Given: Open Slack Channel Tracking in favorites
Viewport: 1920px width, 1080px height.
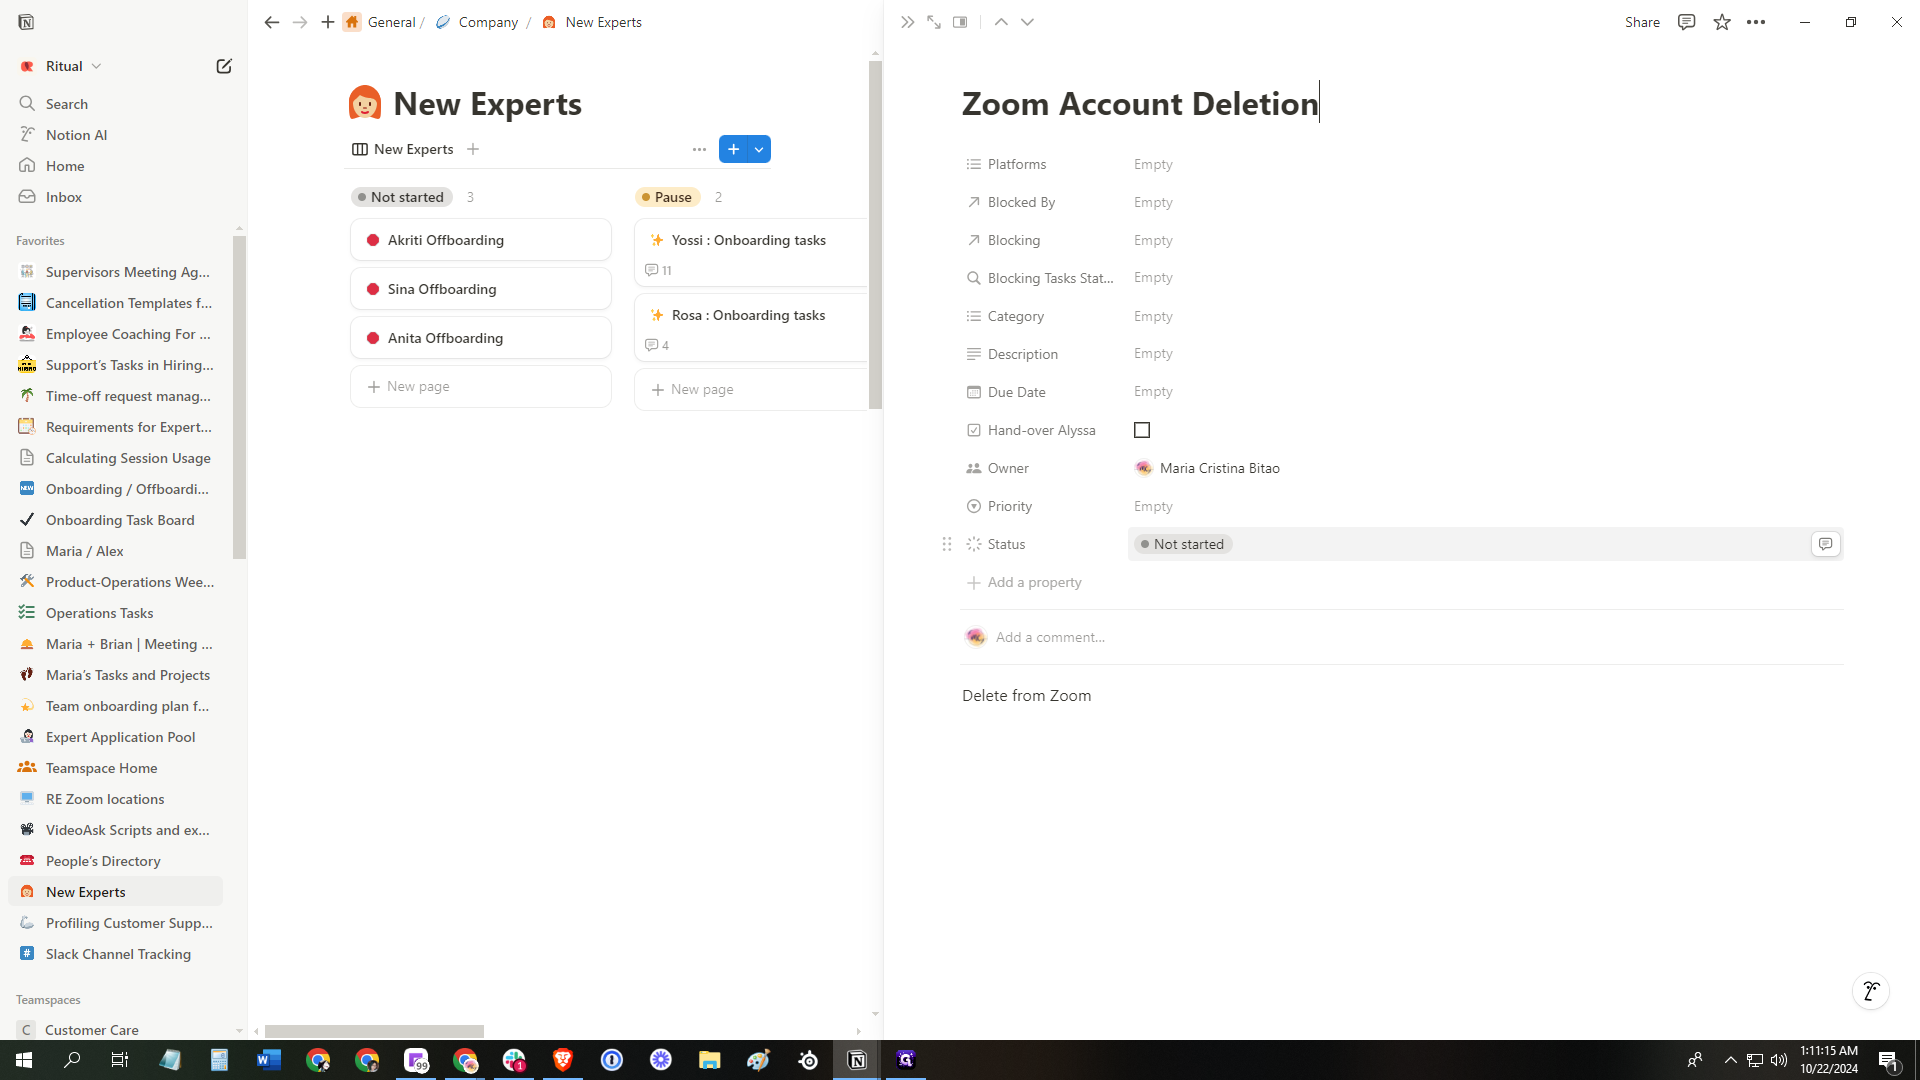Looking at the screenshot, I should (x=115, y=954).
